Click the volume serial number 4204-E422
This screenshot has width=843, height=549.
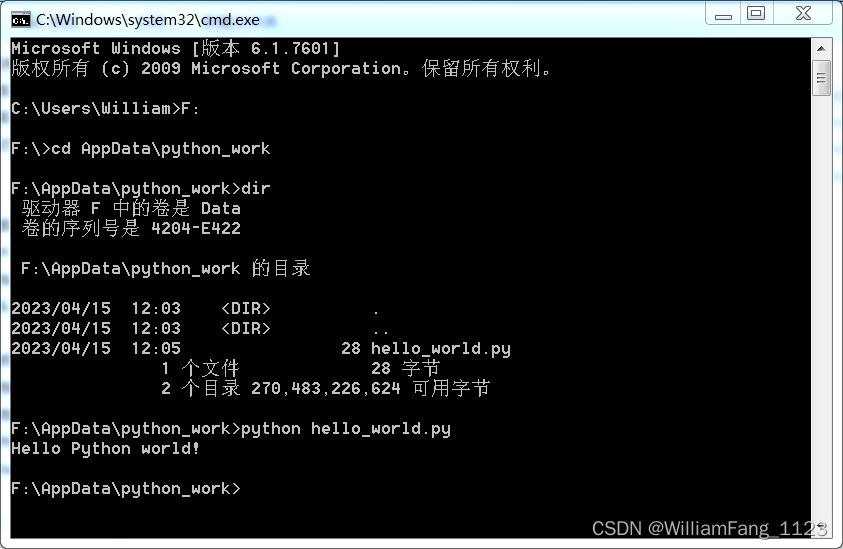point(196,229)
